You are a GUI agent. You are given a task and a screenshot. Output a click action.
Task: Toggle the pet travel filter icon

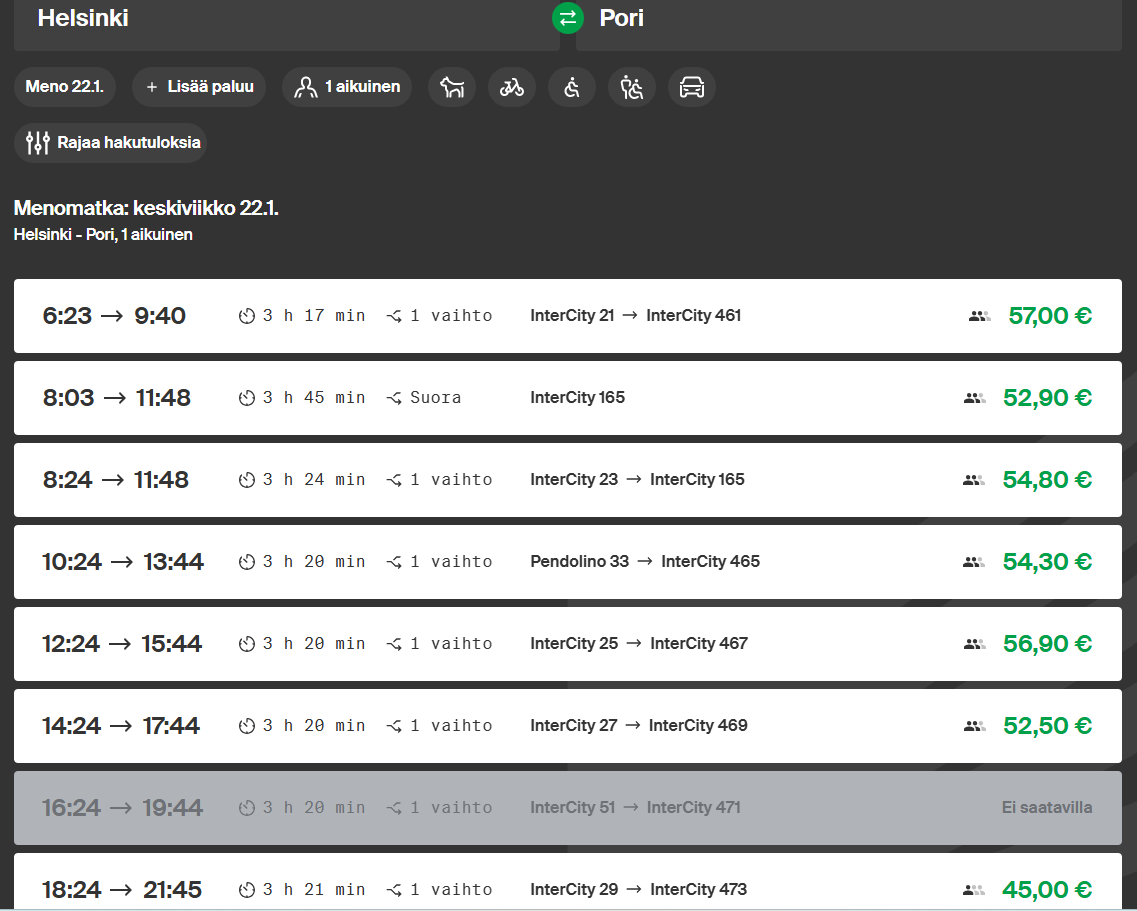point(452,87)
